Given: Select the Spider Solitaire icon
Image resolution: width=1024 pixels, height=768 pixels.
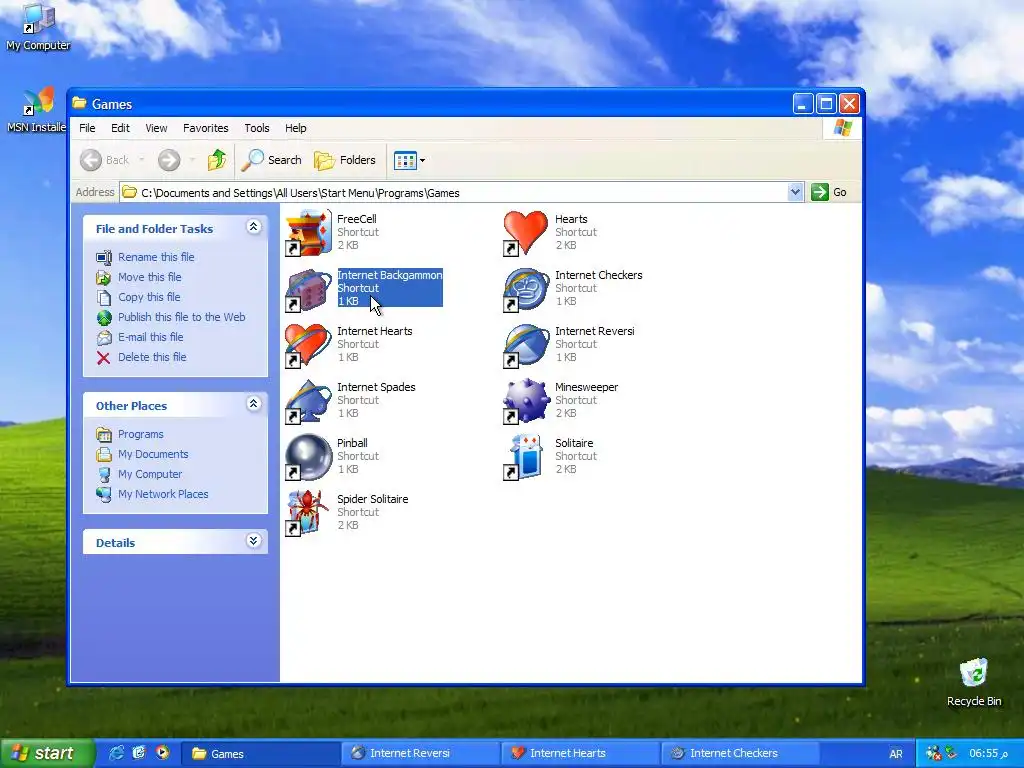Looking at the screenshot, I should [308, 513].
